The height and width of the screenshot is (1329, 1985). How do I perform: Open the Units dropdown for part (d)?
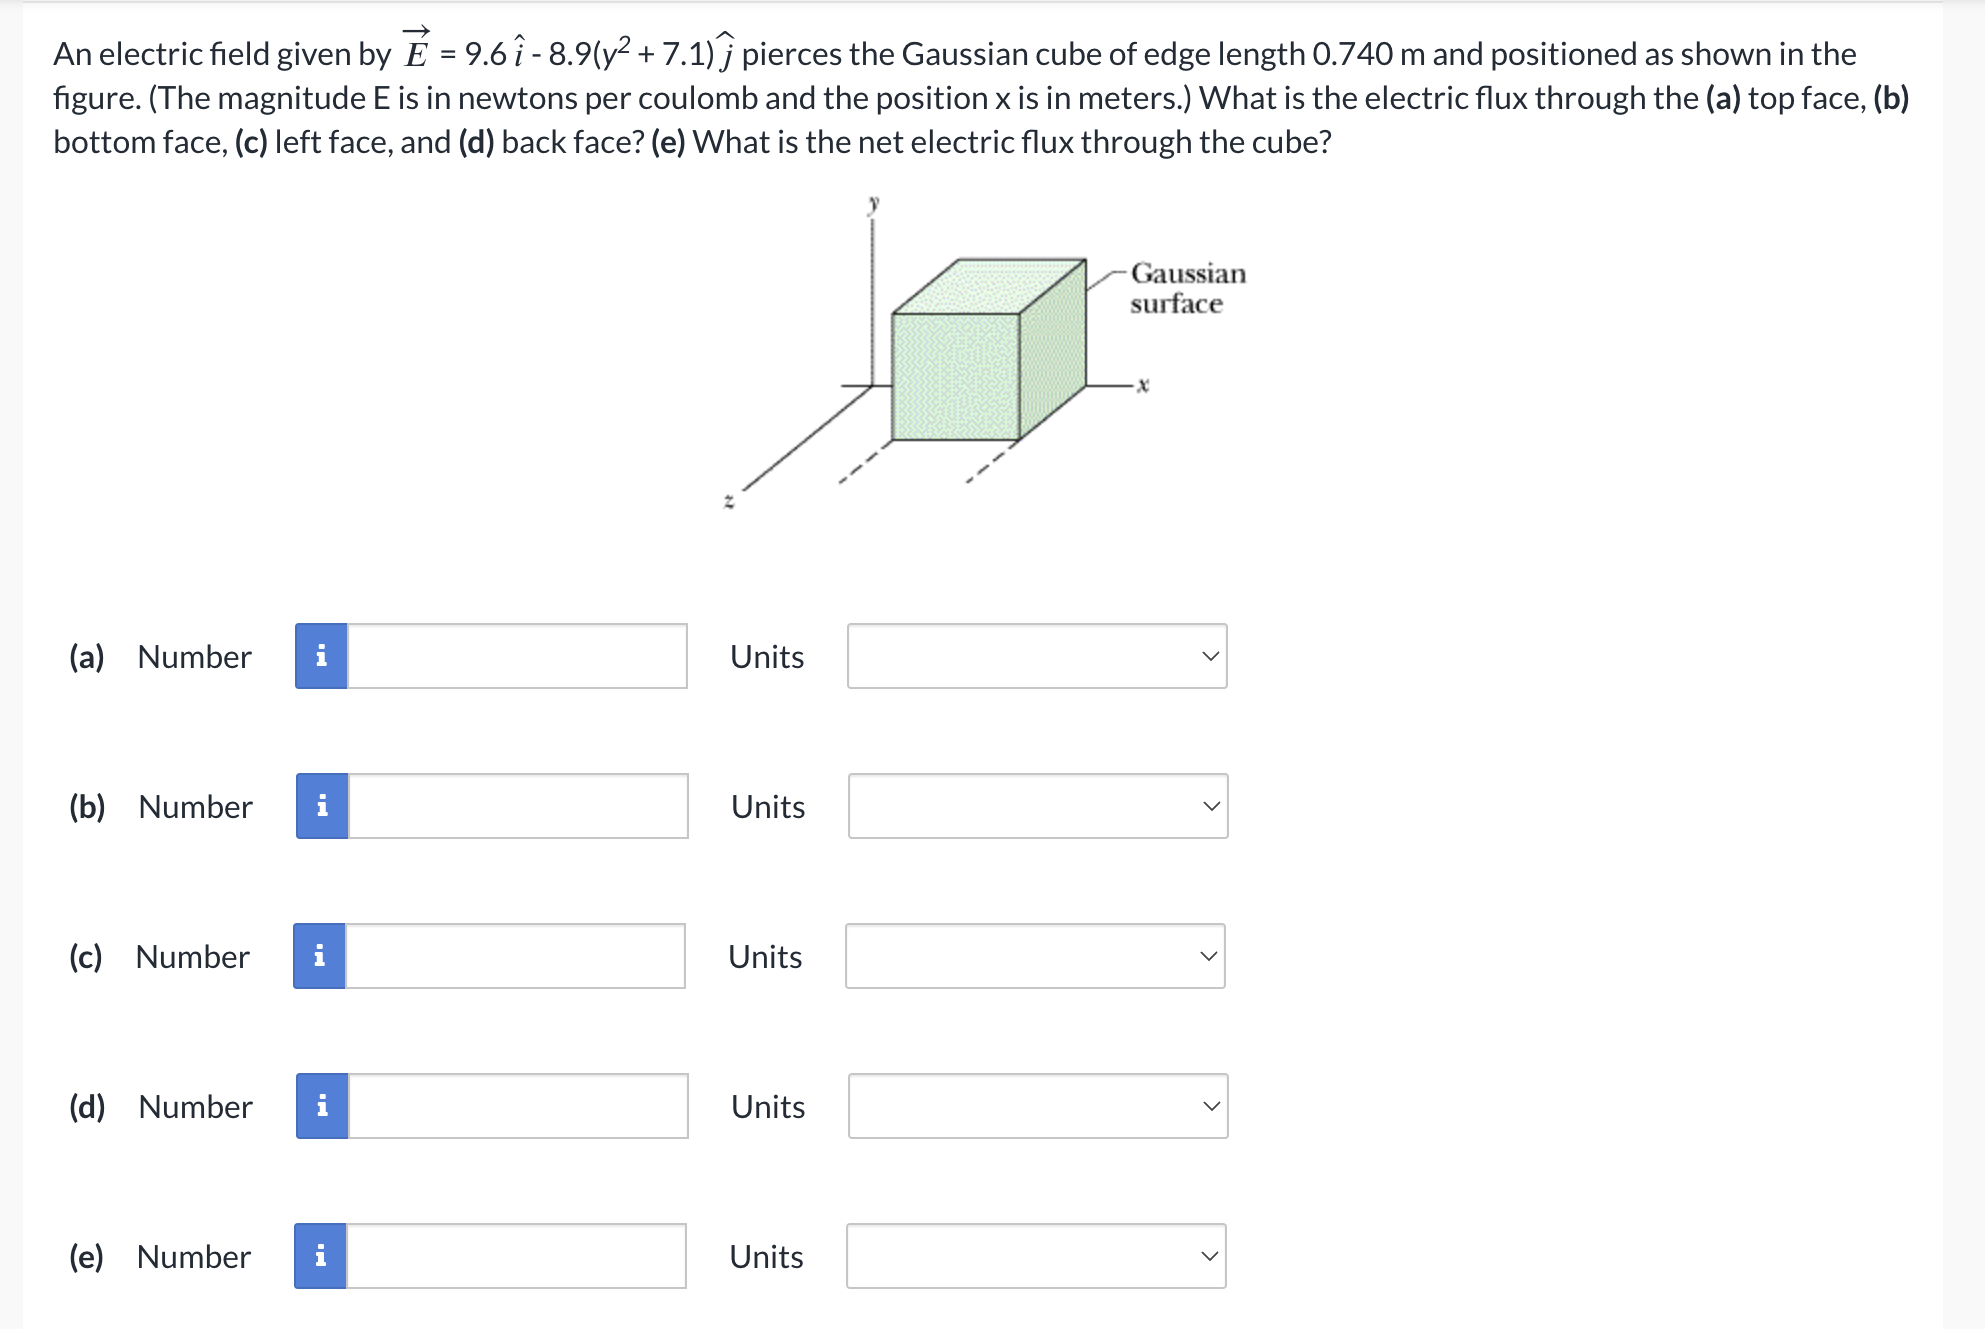tap(1036, 1106)
